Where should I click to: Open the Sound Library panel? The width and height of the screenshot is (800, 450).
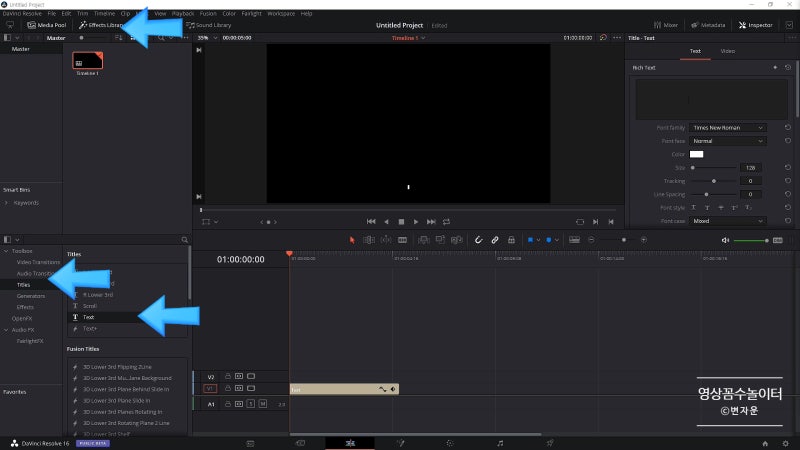pos(209,24)
